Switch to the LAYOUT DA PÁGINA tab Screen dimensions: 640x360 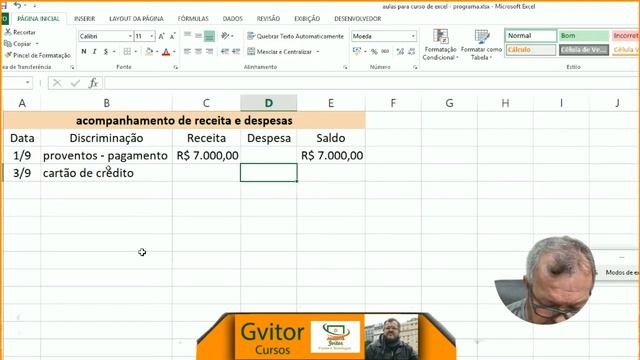point(136,19)
